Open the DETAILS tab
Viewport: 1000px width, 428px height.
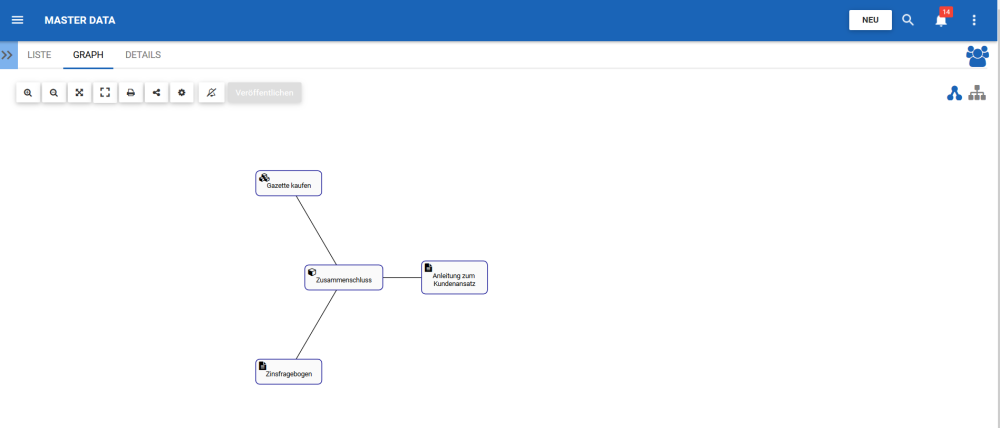coord(143,55)
